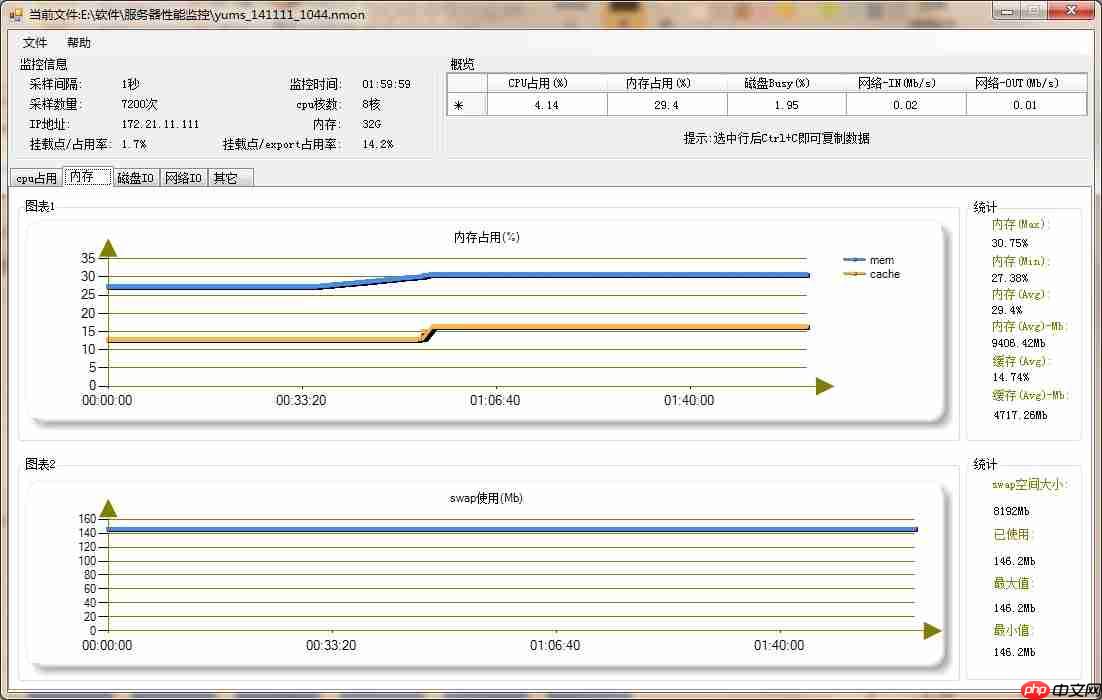The image size is (1102, 700).
Task: Click the 网络-IN(Mb/s) column header
Action: 906,82
